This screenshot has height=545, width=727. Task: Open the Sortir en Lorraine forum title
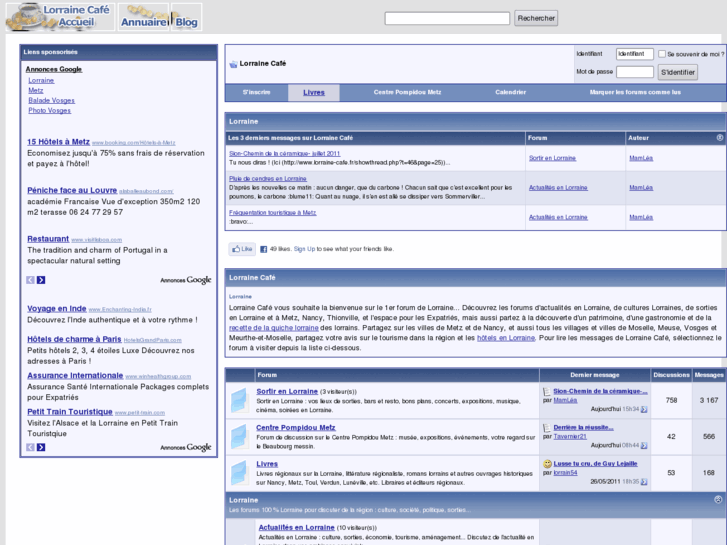coord(287,391)
